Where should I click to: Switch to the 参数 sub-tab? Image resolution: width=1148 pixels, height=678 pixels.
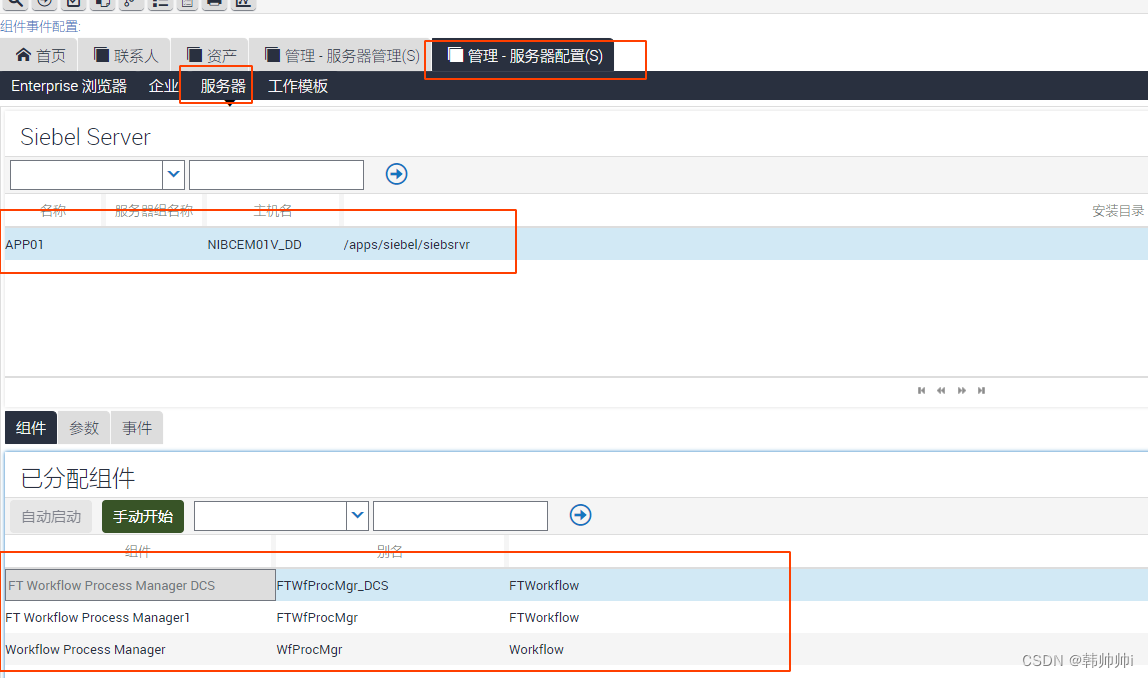pyautogui.click(x=83, y=428)
